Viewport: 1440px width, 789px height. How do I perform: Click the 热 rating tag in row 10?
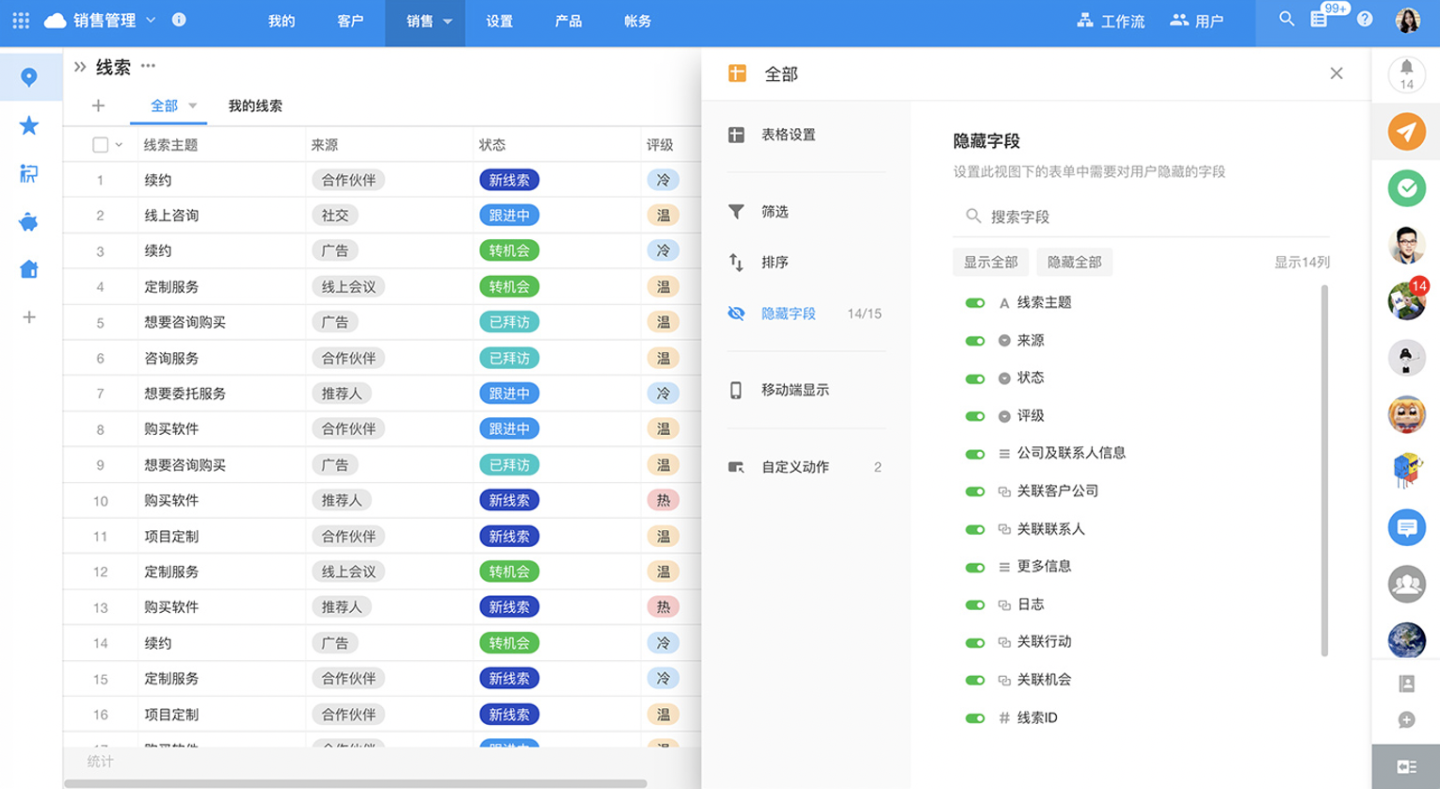[x=663, y=500]
